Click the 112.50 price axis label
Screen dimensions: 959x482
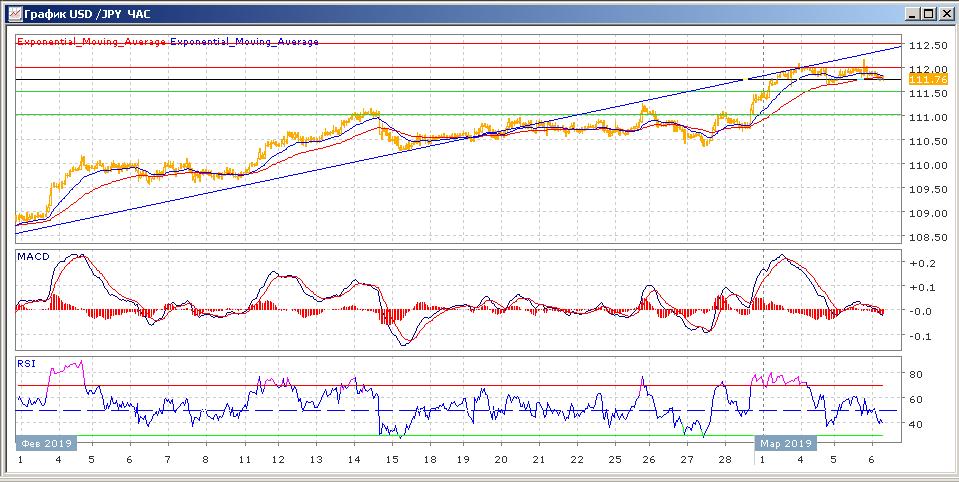[x=926, y=46]
